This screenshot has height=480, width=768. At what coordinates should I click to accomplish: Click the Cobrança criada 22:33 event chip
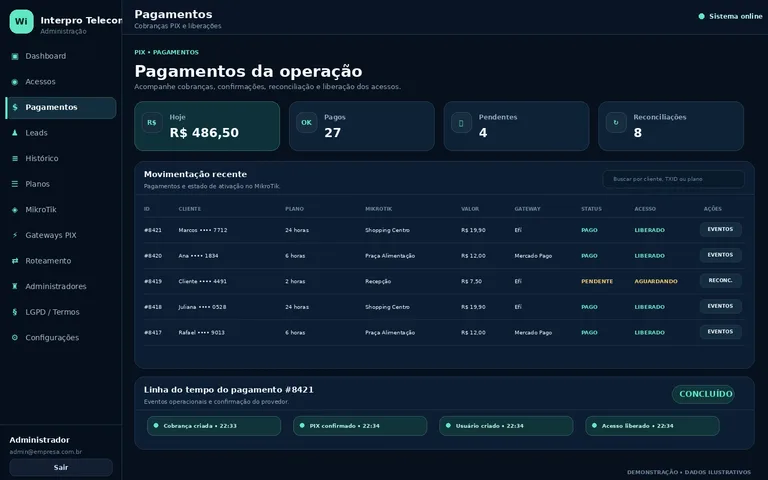coord(214,426)
